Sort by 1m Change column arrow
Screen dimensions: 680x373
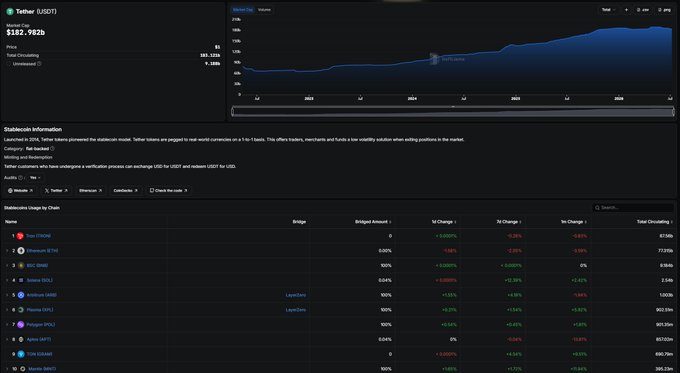coord(586,222)
